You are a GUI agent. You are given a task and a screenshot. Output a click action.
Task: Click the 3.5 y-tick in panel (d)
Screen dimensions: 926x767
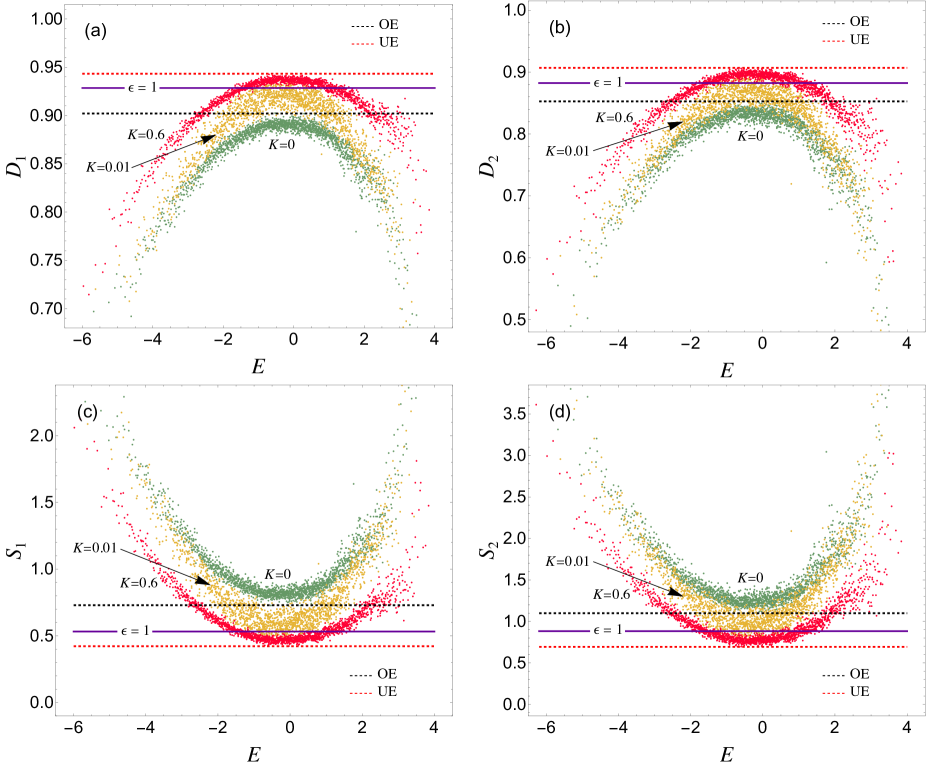point(515,414)
